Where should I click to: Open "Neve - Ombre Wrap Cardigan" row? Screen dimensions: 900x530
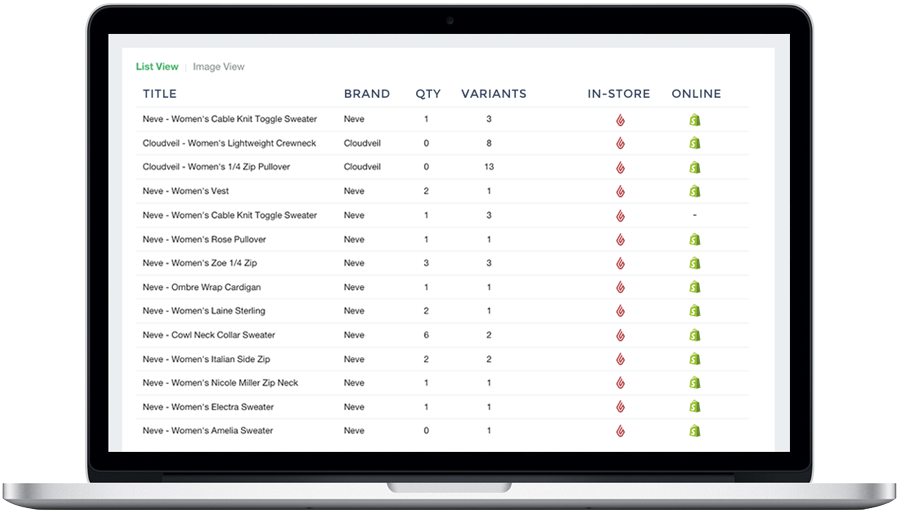click(x=201, y=287)
